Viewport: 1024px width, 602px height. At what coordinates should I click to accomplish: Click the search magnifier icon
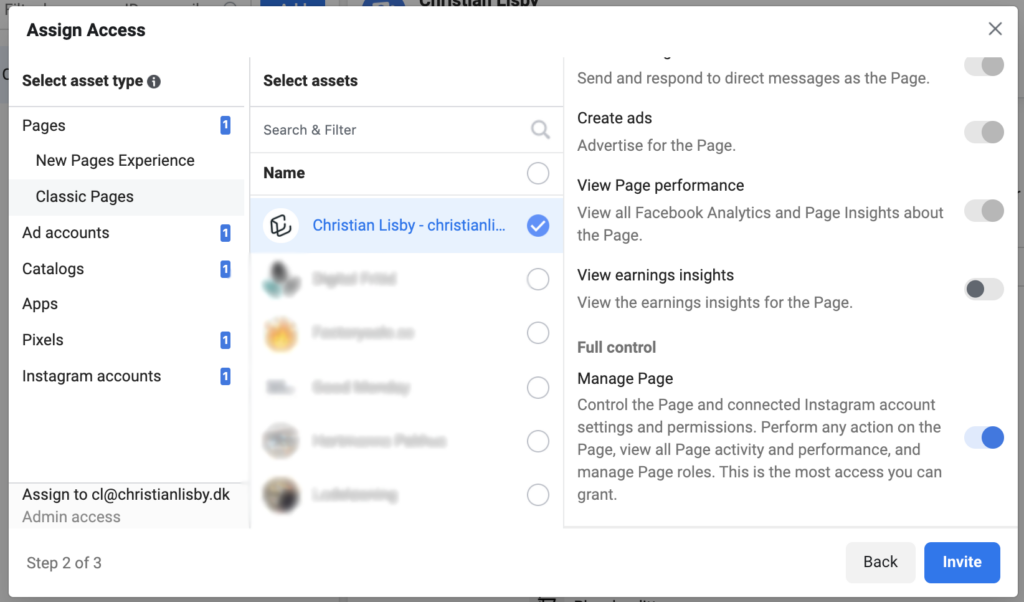coord(540,129)
